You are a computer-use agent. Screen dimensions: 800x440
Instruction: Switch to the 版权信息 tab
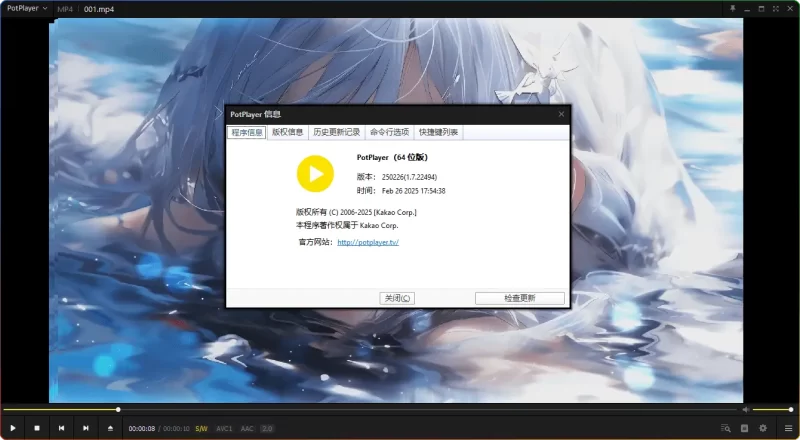(x=288, y=132)
